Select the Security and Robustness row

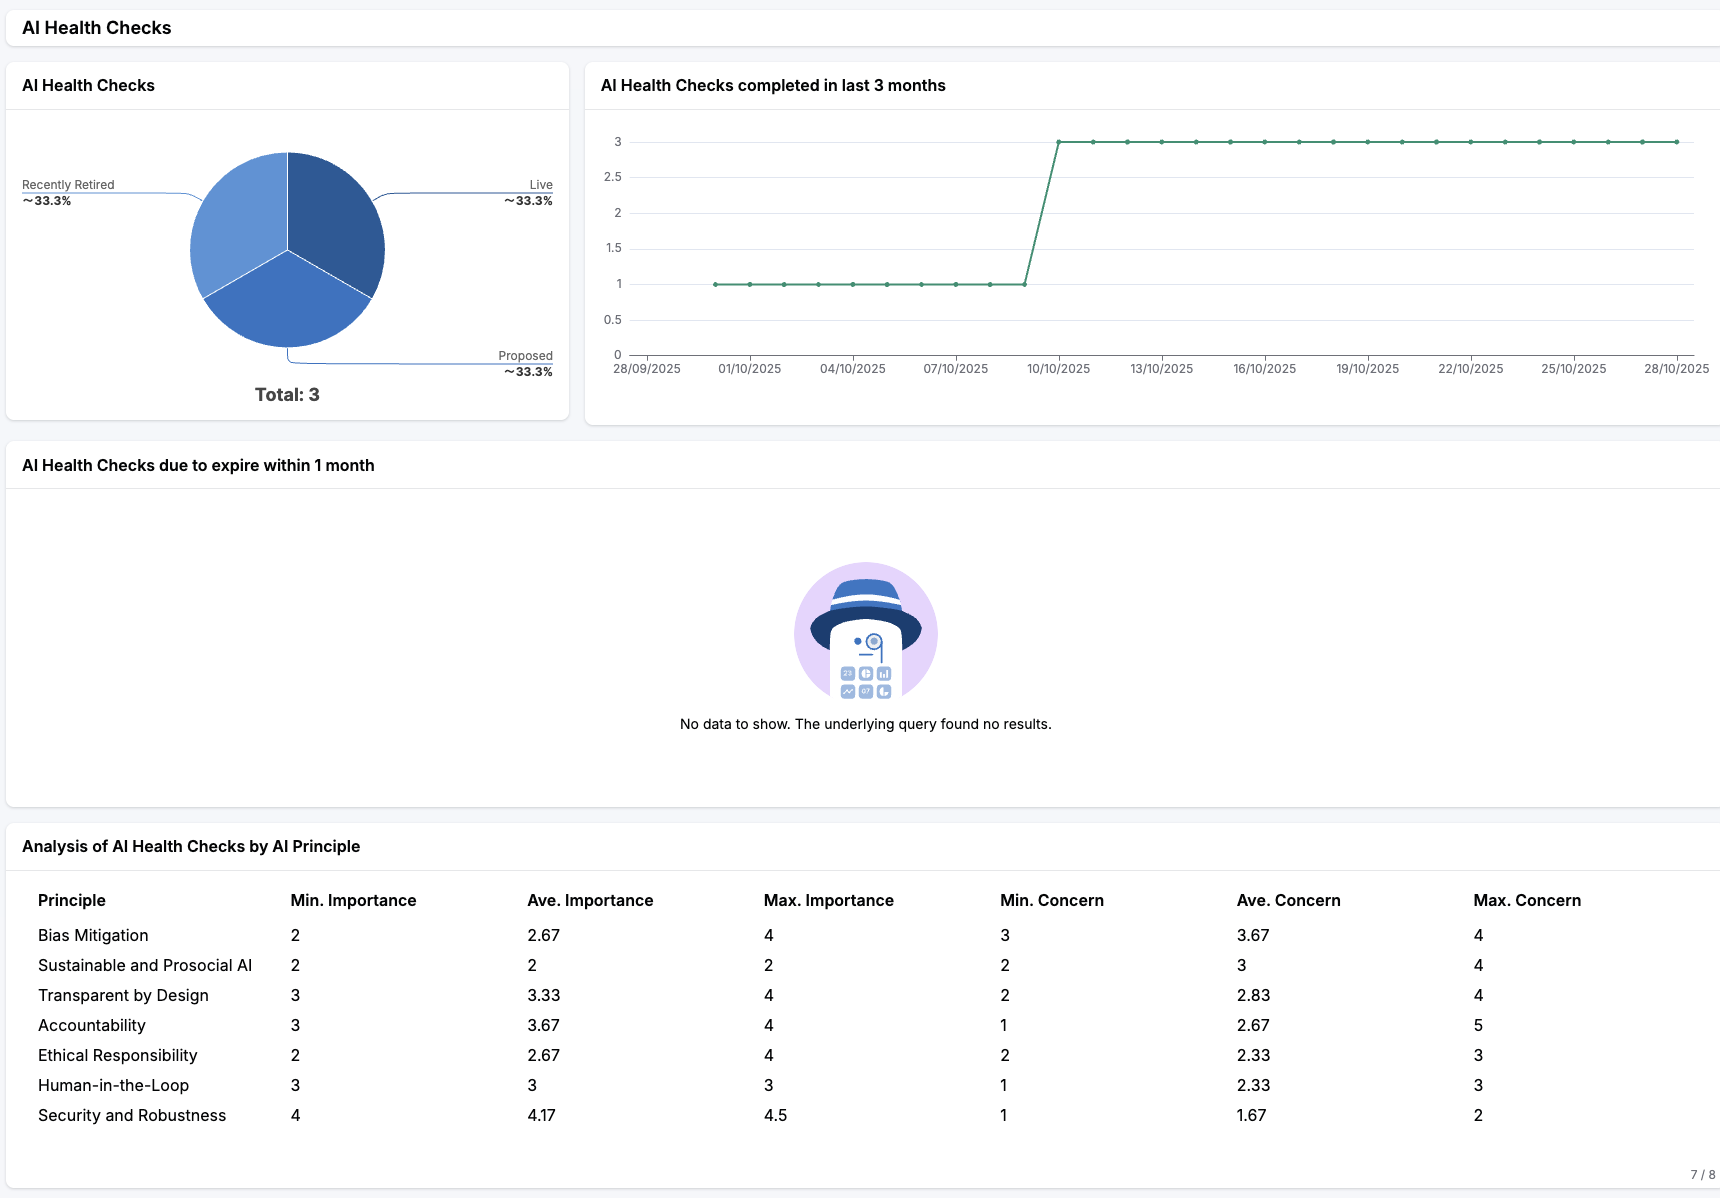[131, 1115]
